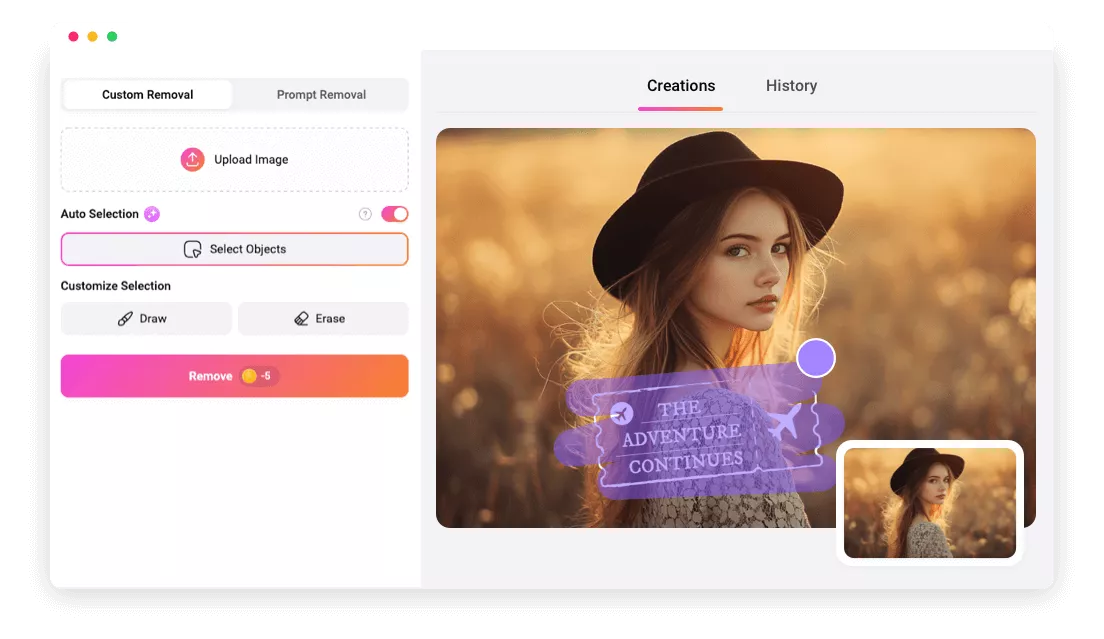Click the AI sparkle badge beside Auto Selection
The image size is (1104, 639).
click(x=151, y=213)
